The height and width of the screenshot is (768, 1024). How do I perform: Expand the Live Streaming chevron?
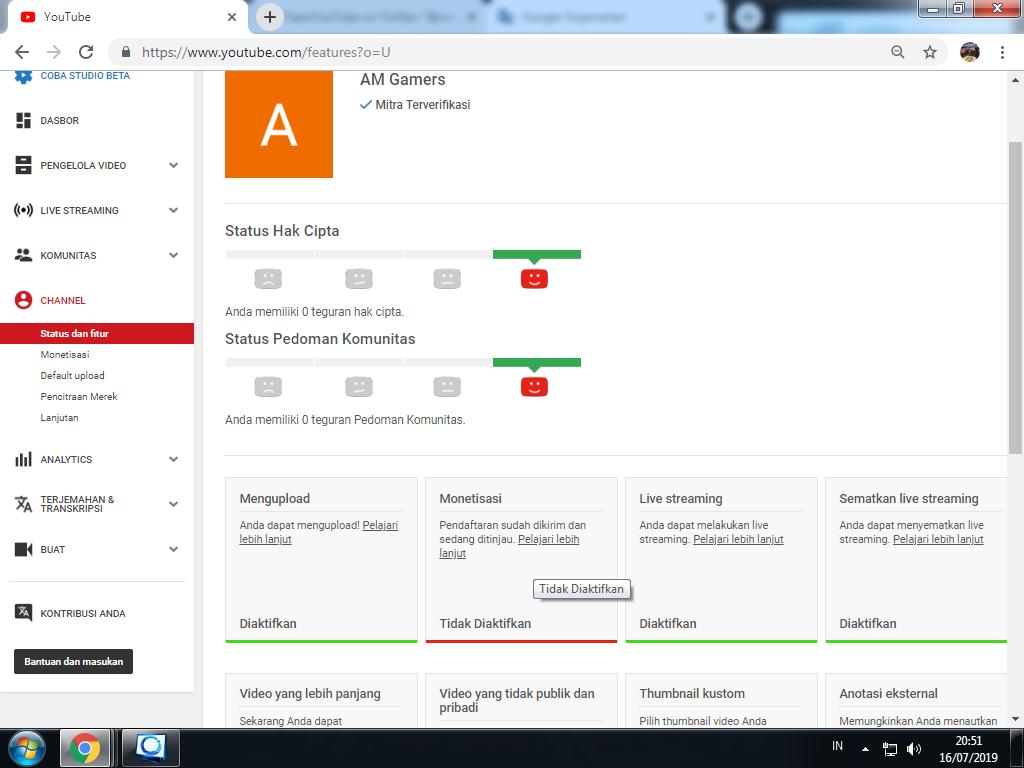173,210
